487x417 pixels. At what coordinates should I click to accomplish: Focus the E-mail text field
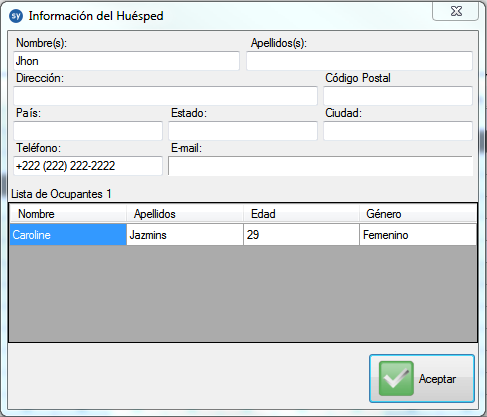pyautogui.click(x=320, y=166)
